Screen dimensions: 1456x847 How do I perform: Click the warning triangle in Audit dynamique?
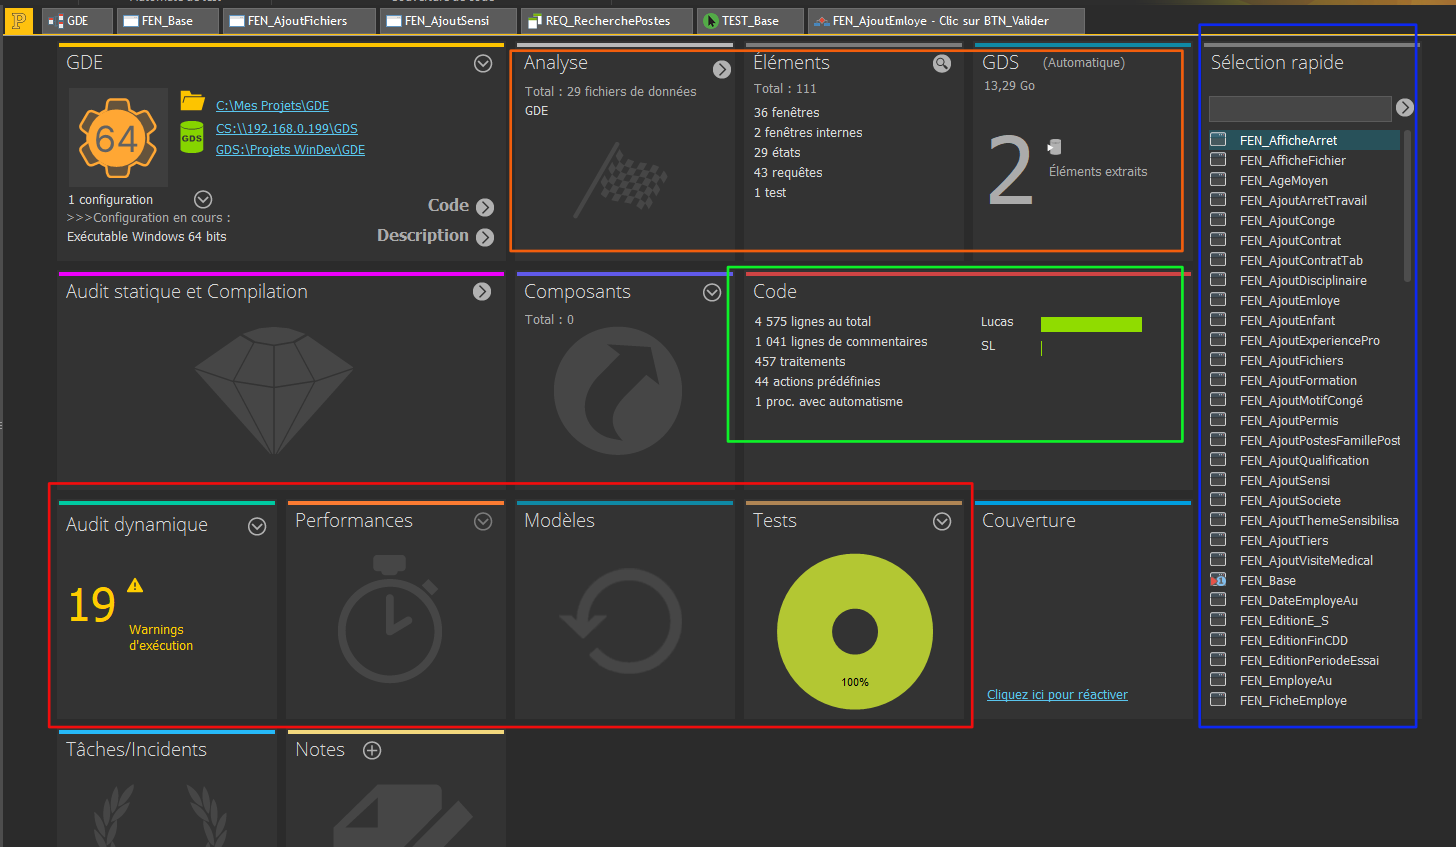[135, 585]
